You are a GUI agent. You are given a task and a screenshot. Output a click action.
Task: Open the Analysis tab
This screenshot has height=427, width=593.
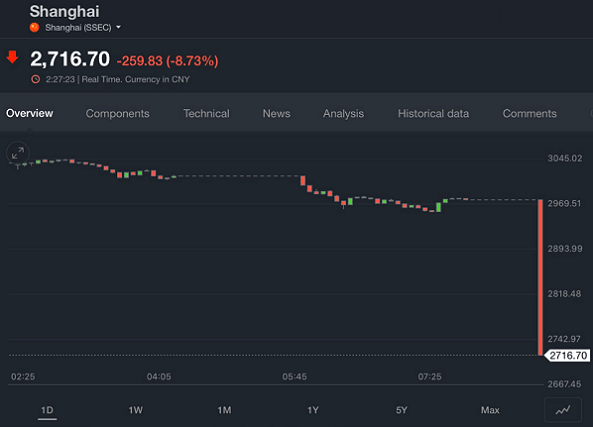[x=343, y=113]
